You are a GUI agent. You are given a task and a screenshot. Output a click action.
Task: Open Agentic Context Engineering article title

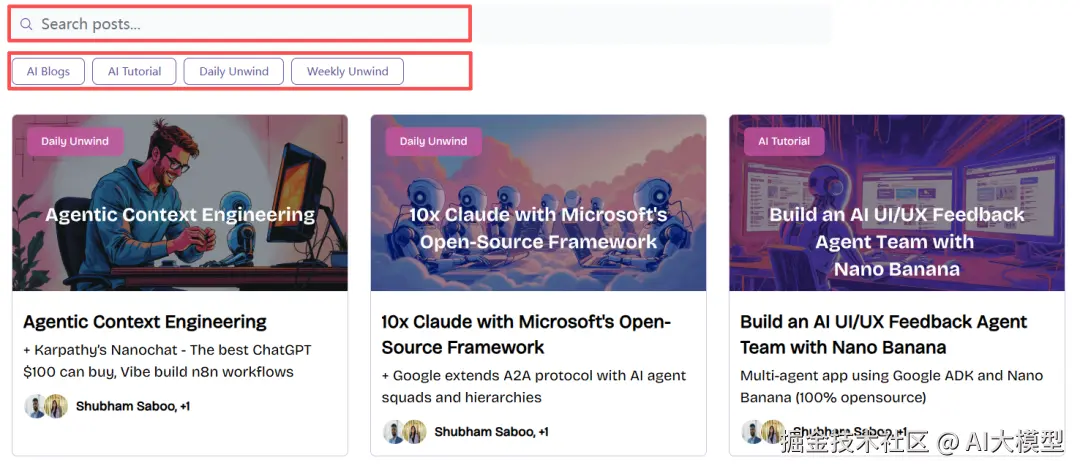coord(145,322)
